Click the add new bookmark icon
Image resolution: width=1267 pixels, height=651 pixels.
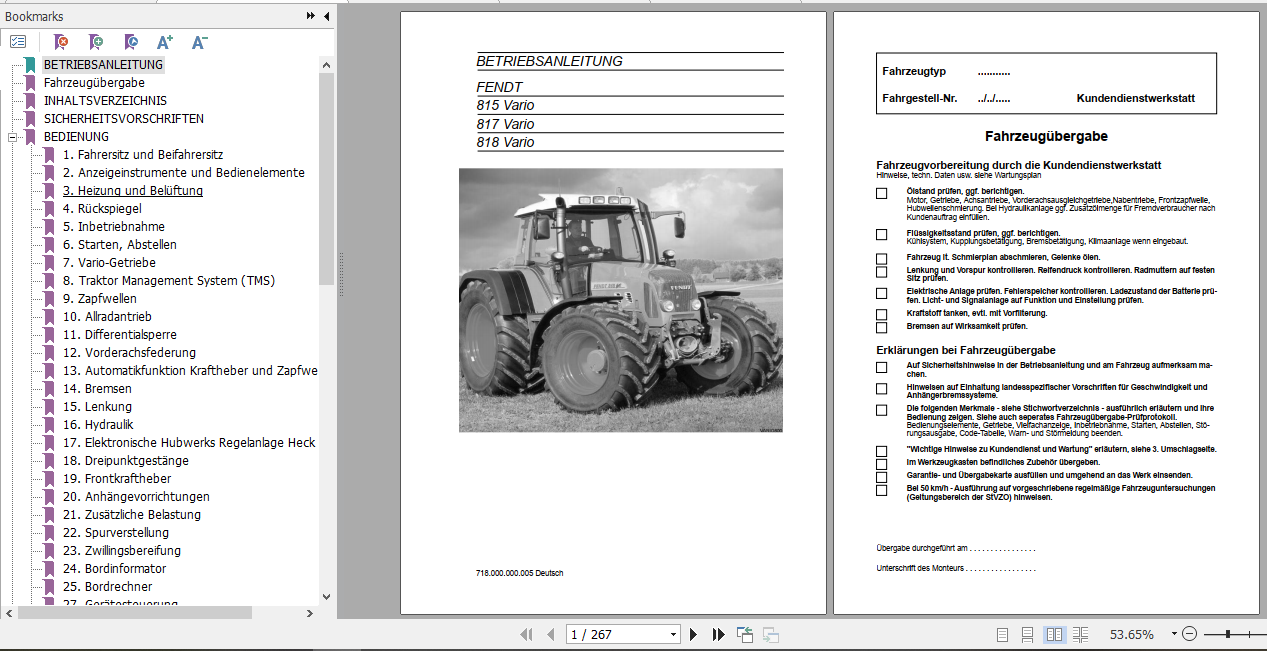pos(95,42)
